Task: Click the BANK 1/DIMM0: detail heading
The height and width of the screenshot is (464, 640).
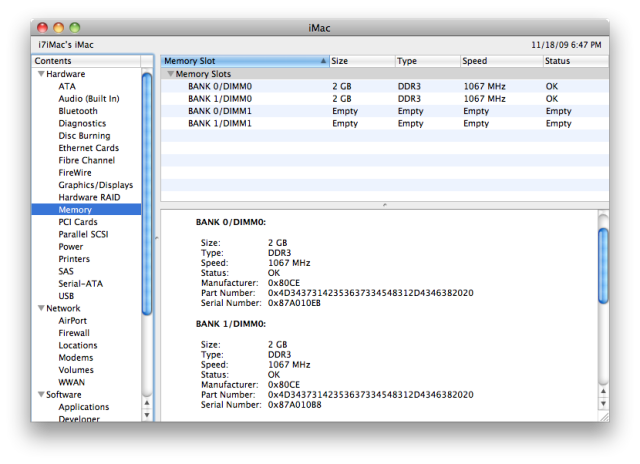Action: (x=231, y=324)
